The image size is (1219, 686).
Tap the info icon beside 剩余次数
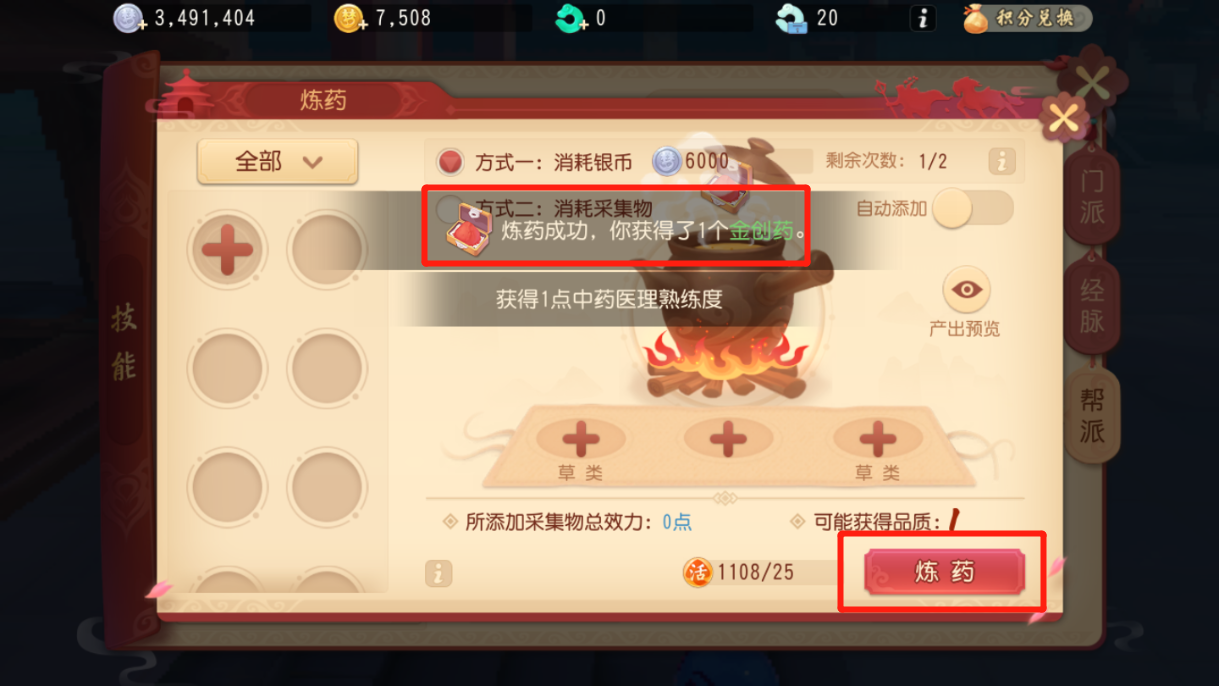[x=1001, y=161]
